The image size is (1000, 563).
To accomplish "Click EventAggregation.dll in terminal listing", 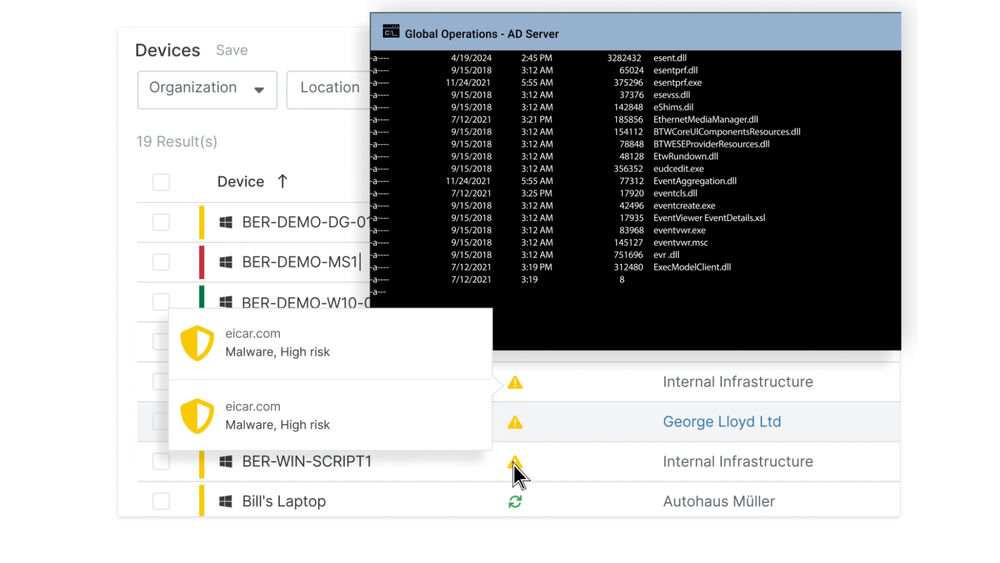I will 695,181.
